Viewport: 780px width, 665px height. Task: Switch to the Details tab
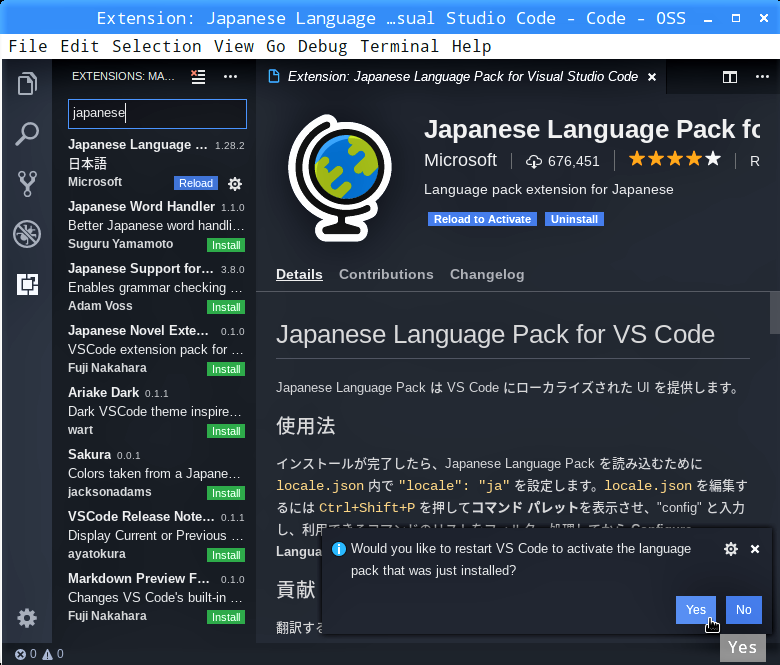[299, 275]
